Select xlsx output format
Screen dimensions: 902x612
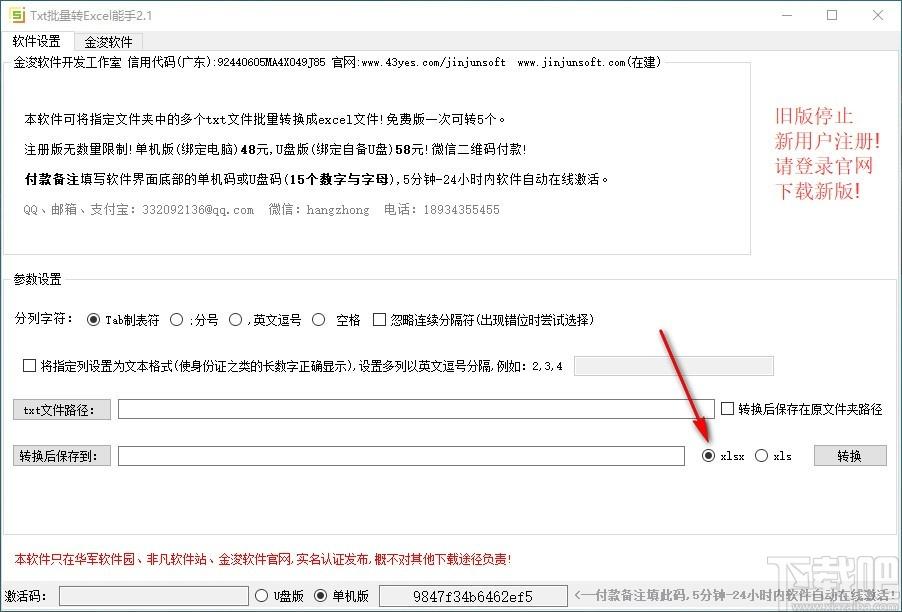coord(723,456)
